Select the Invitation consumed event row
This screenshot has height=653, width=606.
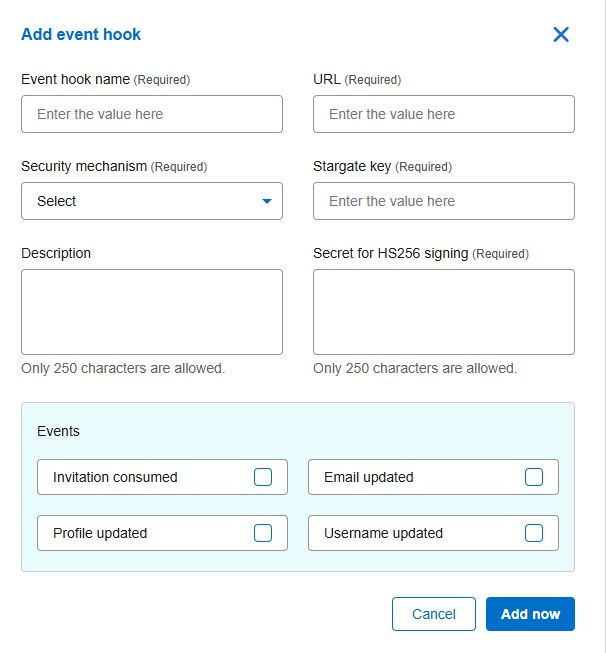(x=162, y=477)
